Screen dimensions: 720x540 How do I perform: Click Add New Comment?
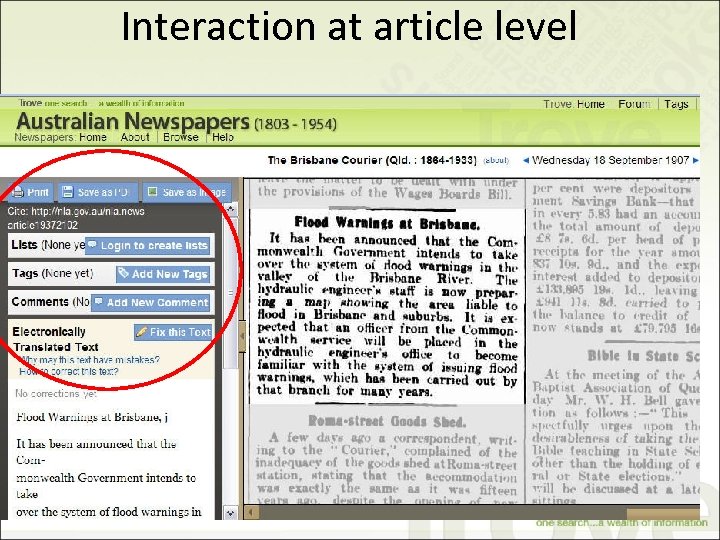[x=151, y=303]
